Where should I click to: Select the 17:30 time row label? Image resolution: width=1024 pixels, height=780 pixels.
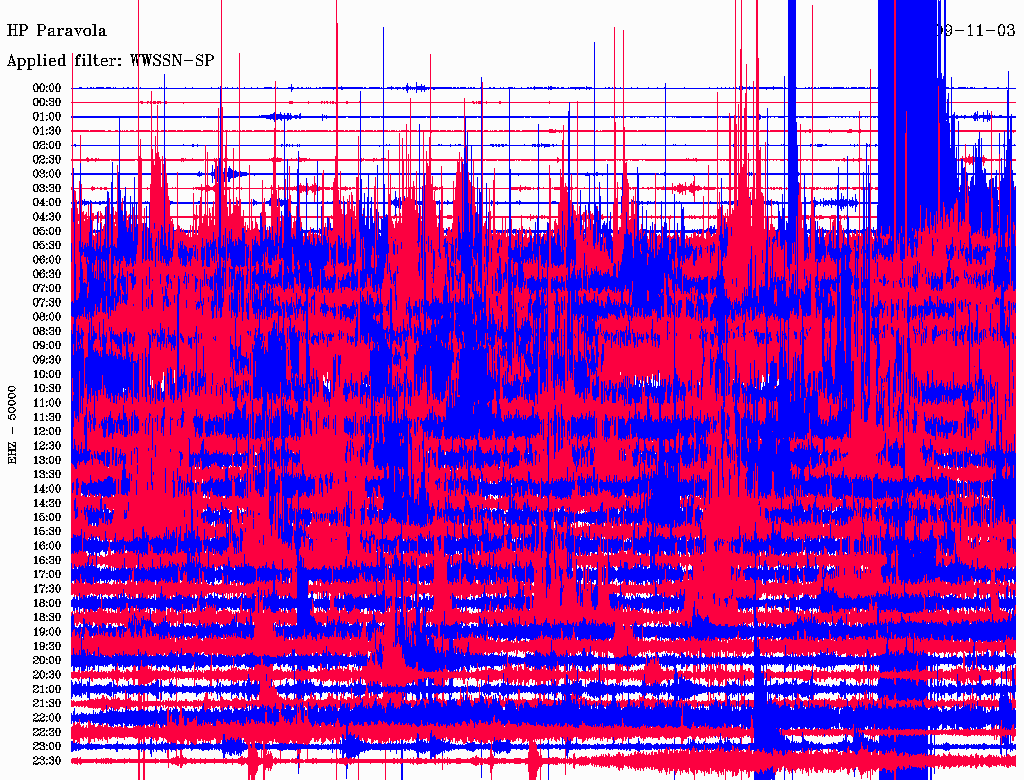(x=47, y=589)
